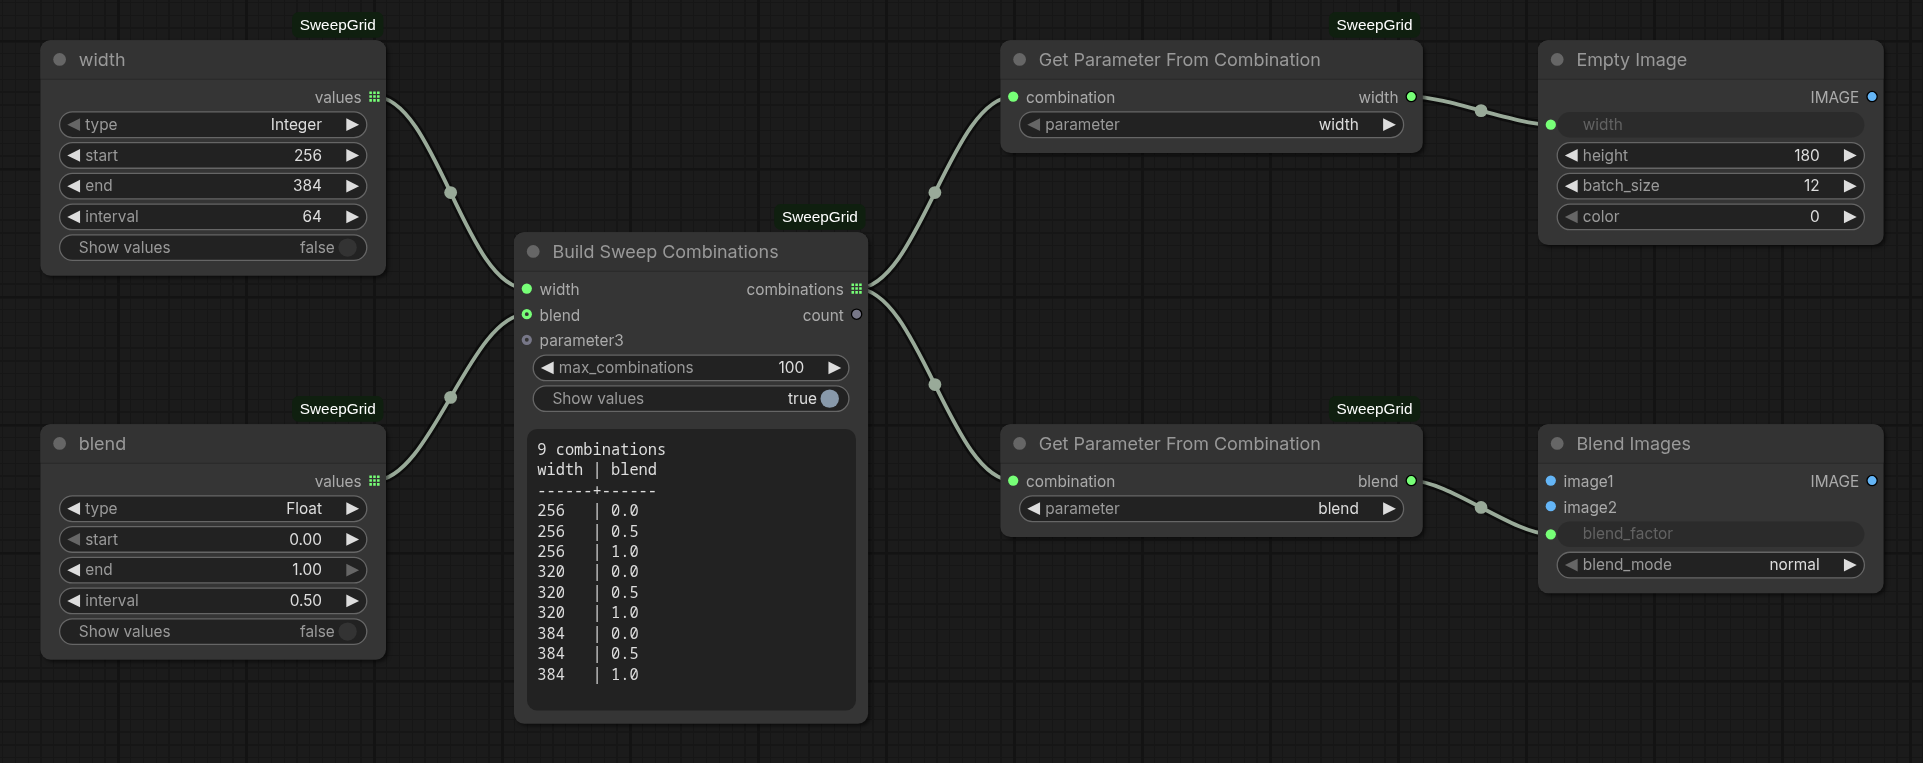This screenshot has width=1923, height=763.
Task: Select the Empty Image node title
Action: click(x=1631, y=60)
